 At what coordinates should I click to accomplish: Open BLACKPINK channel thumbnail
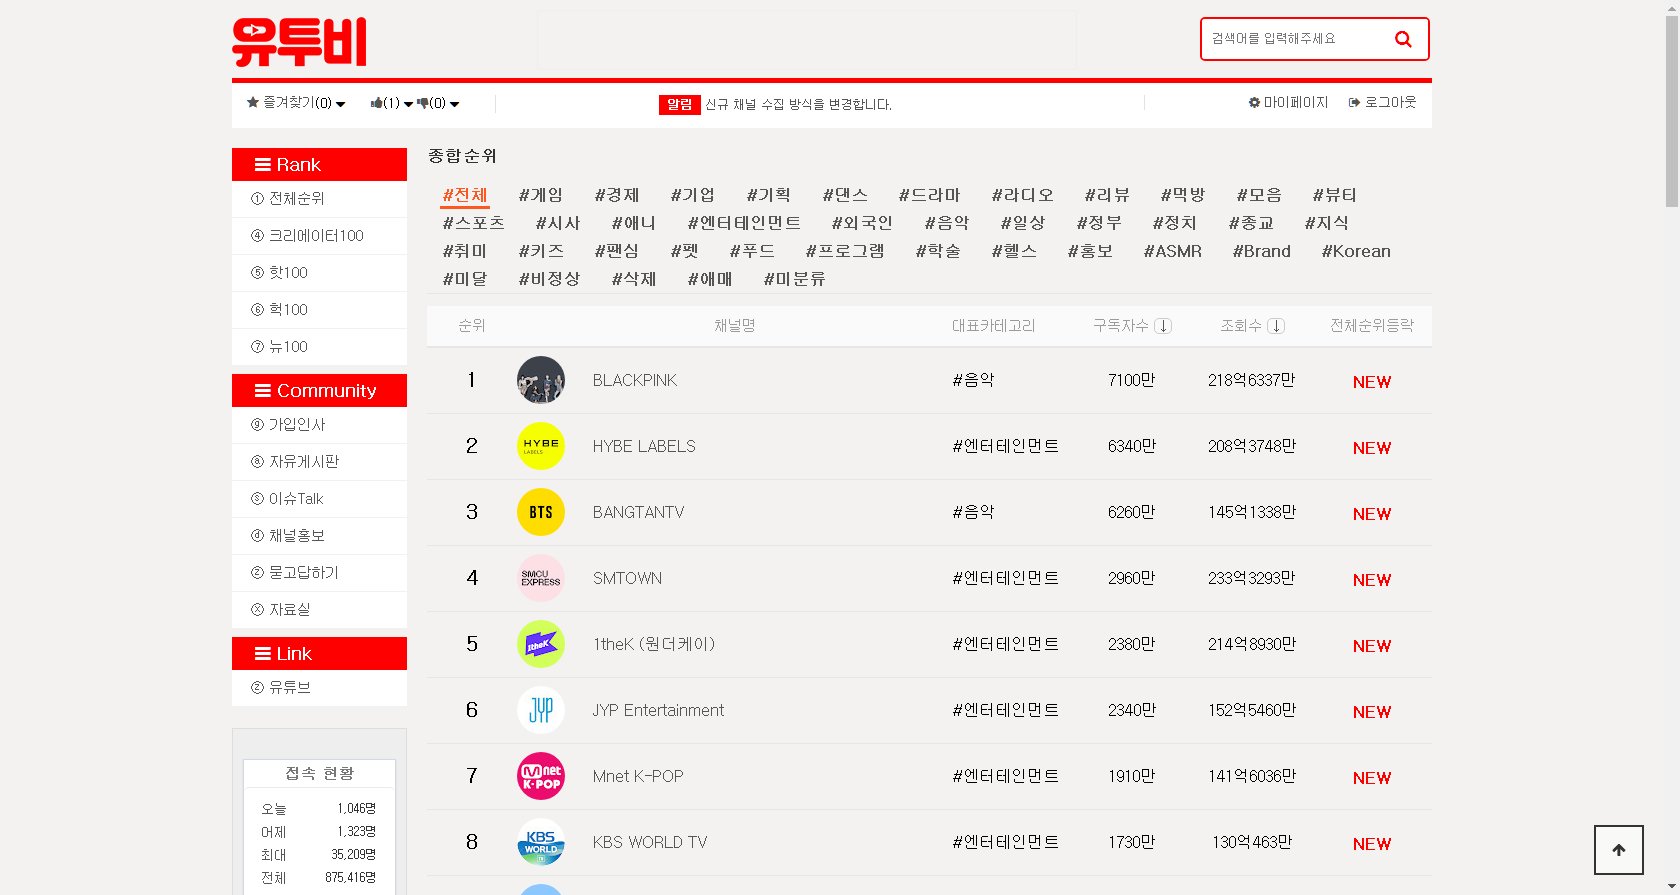click(x=541, y=380)
